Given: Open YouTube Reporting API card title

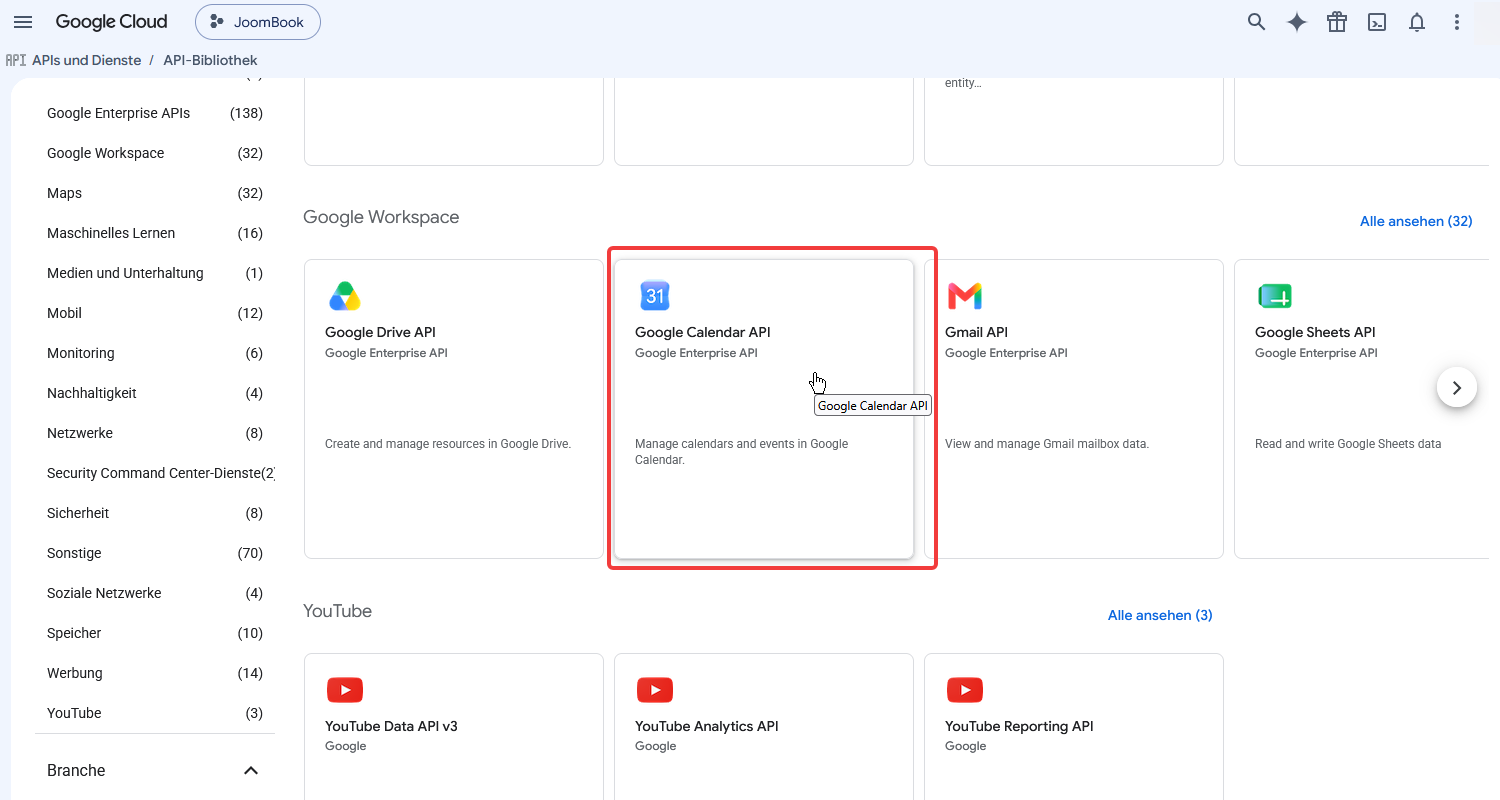Looking at the screenshot, I should point(1019,726).
